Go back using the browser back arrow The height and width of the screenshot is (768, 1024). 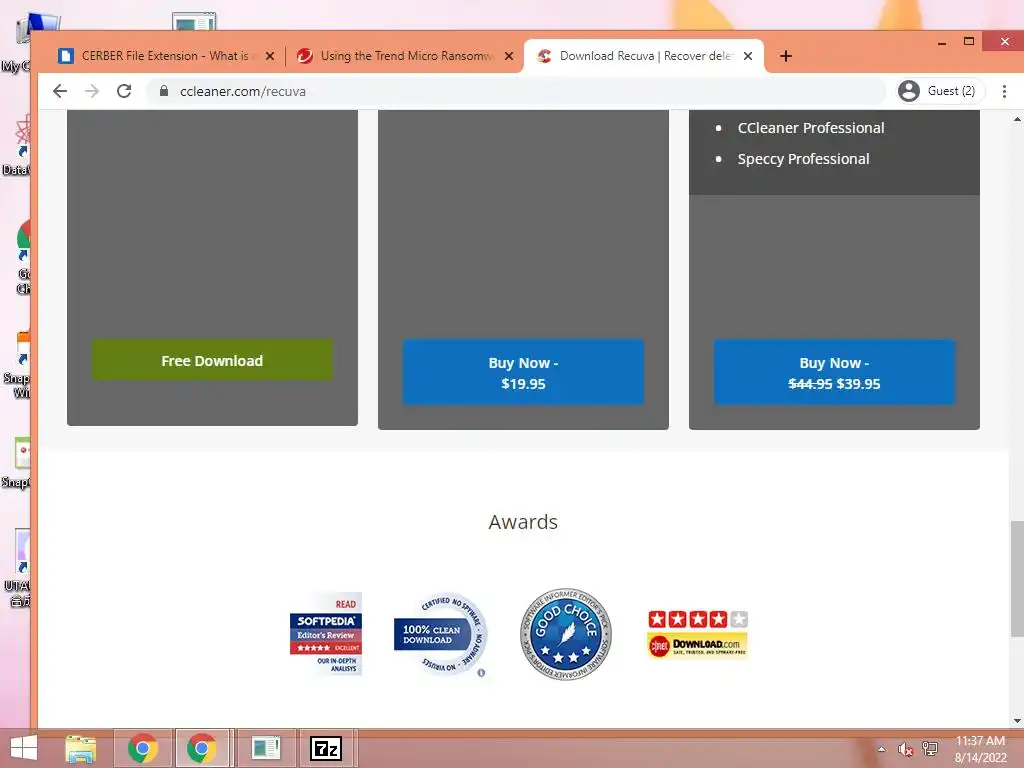[x=59, y=91]
